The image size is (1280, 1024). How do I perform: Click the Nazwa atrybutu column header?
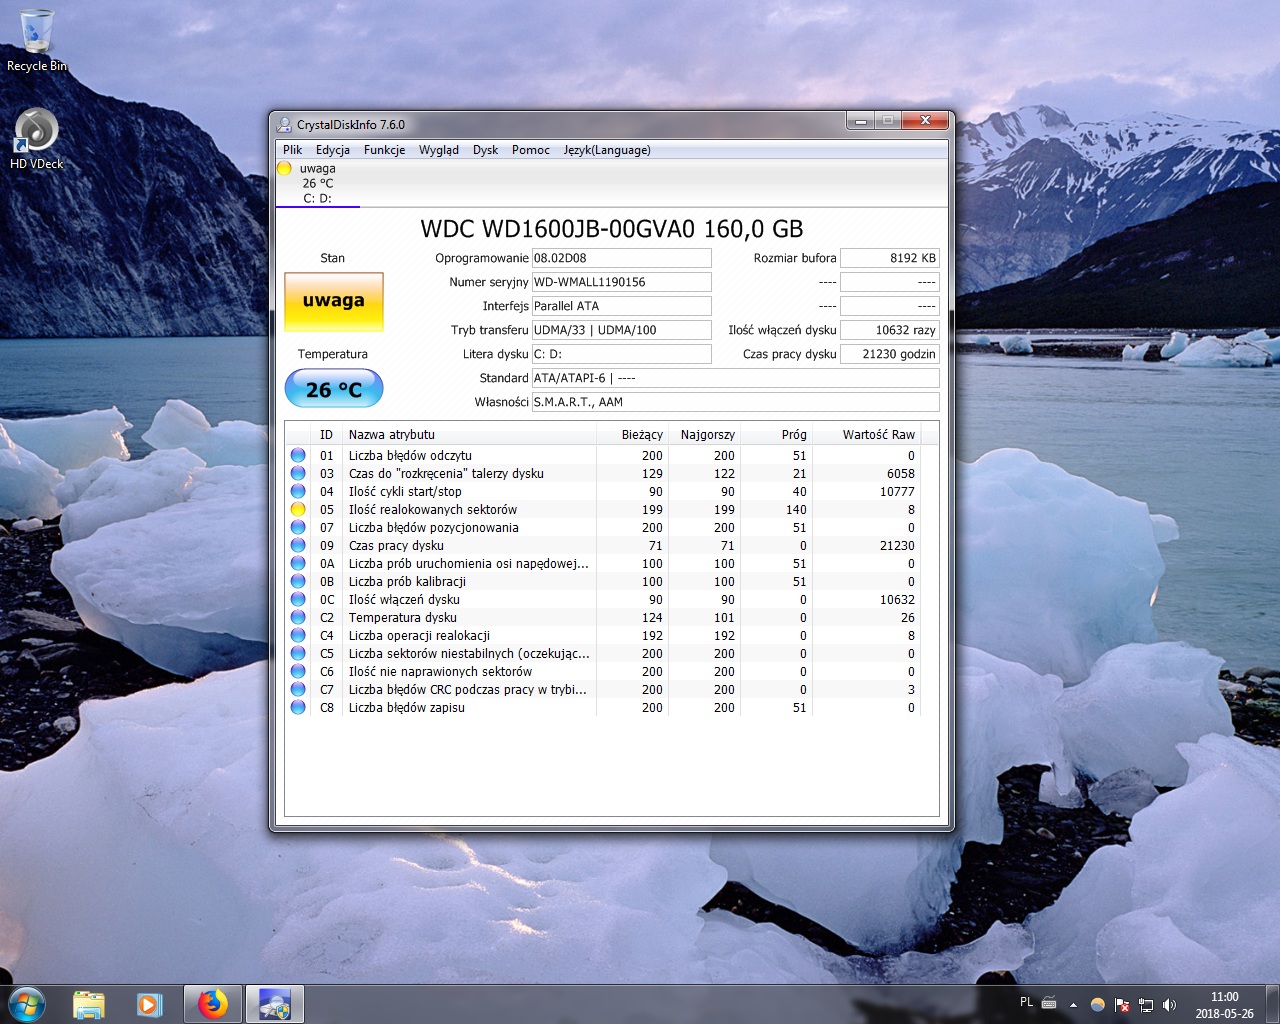click(469, 434)
